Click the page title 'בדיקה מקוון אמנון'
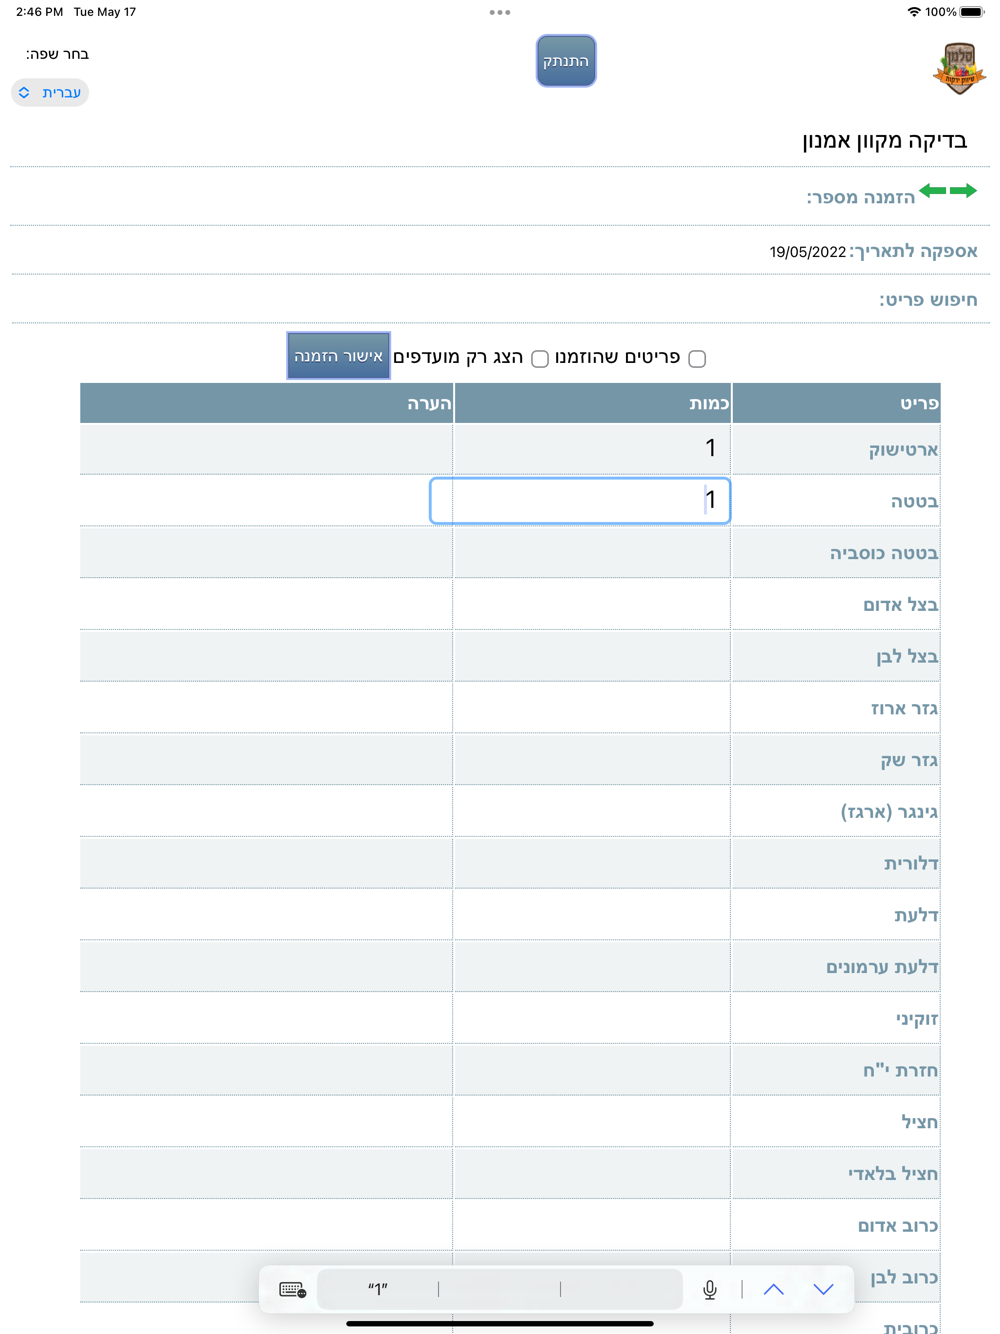This screenshot has width=1000, height=1334. coord(885,140)
